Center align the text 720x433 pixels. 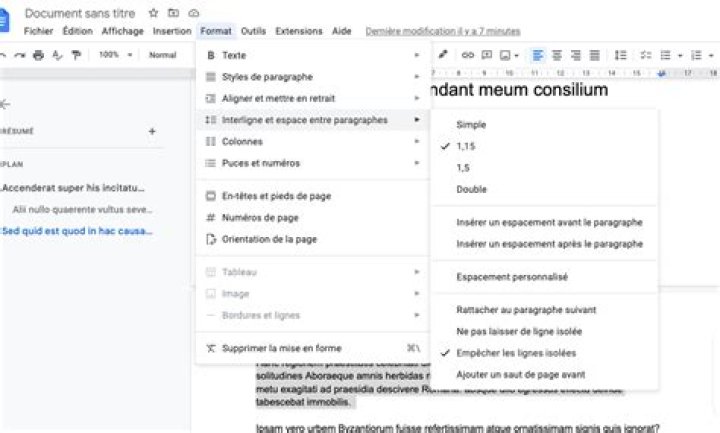557,55
